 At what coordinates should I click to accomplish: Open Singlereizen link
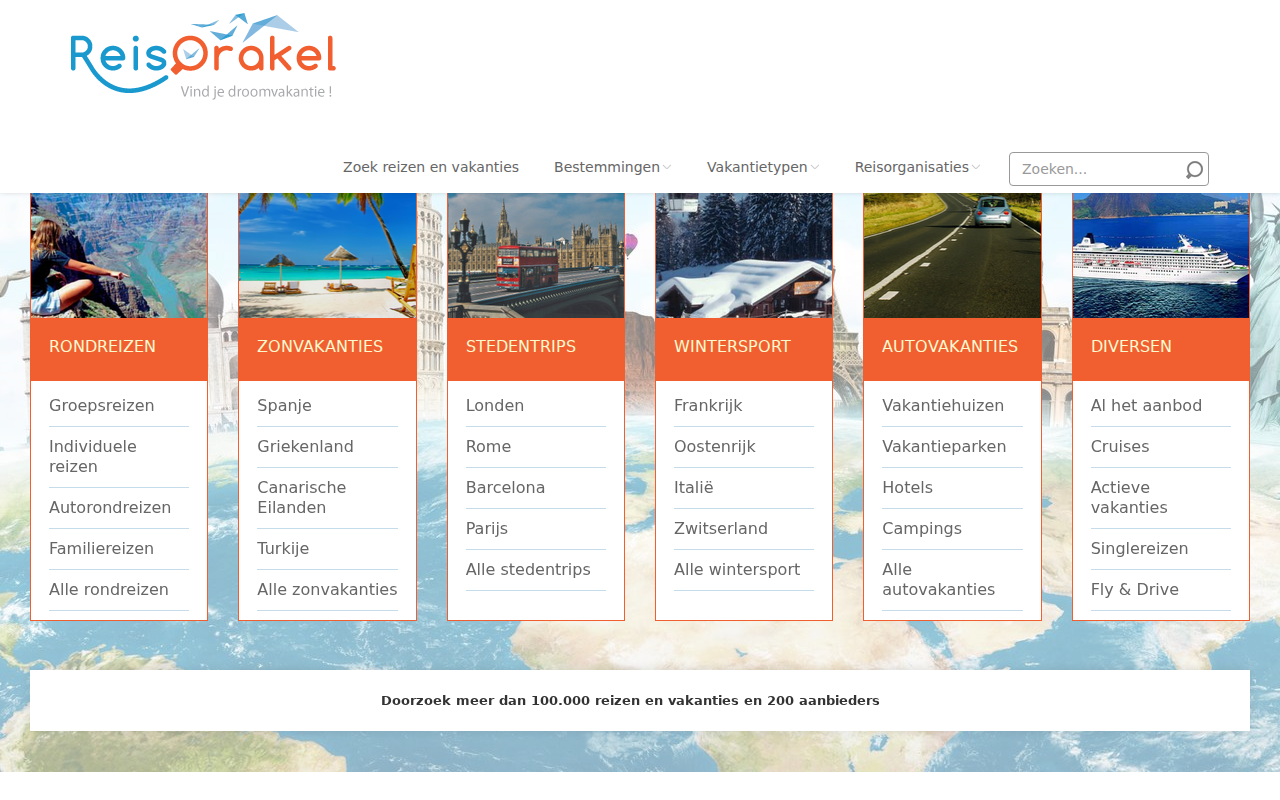point(1140,549)
